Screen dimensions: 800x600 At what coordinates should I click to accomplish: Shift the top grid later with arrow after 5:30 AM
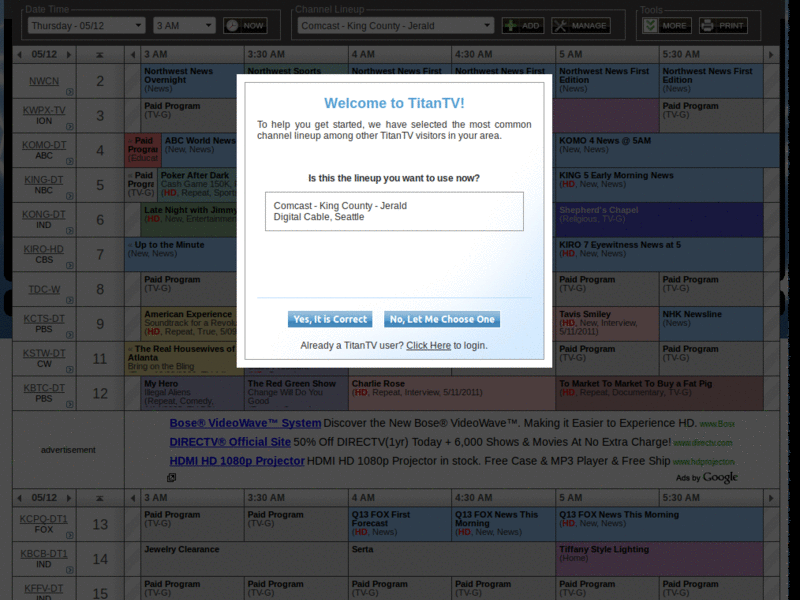[771, 55]
